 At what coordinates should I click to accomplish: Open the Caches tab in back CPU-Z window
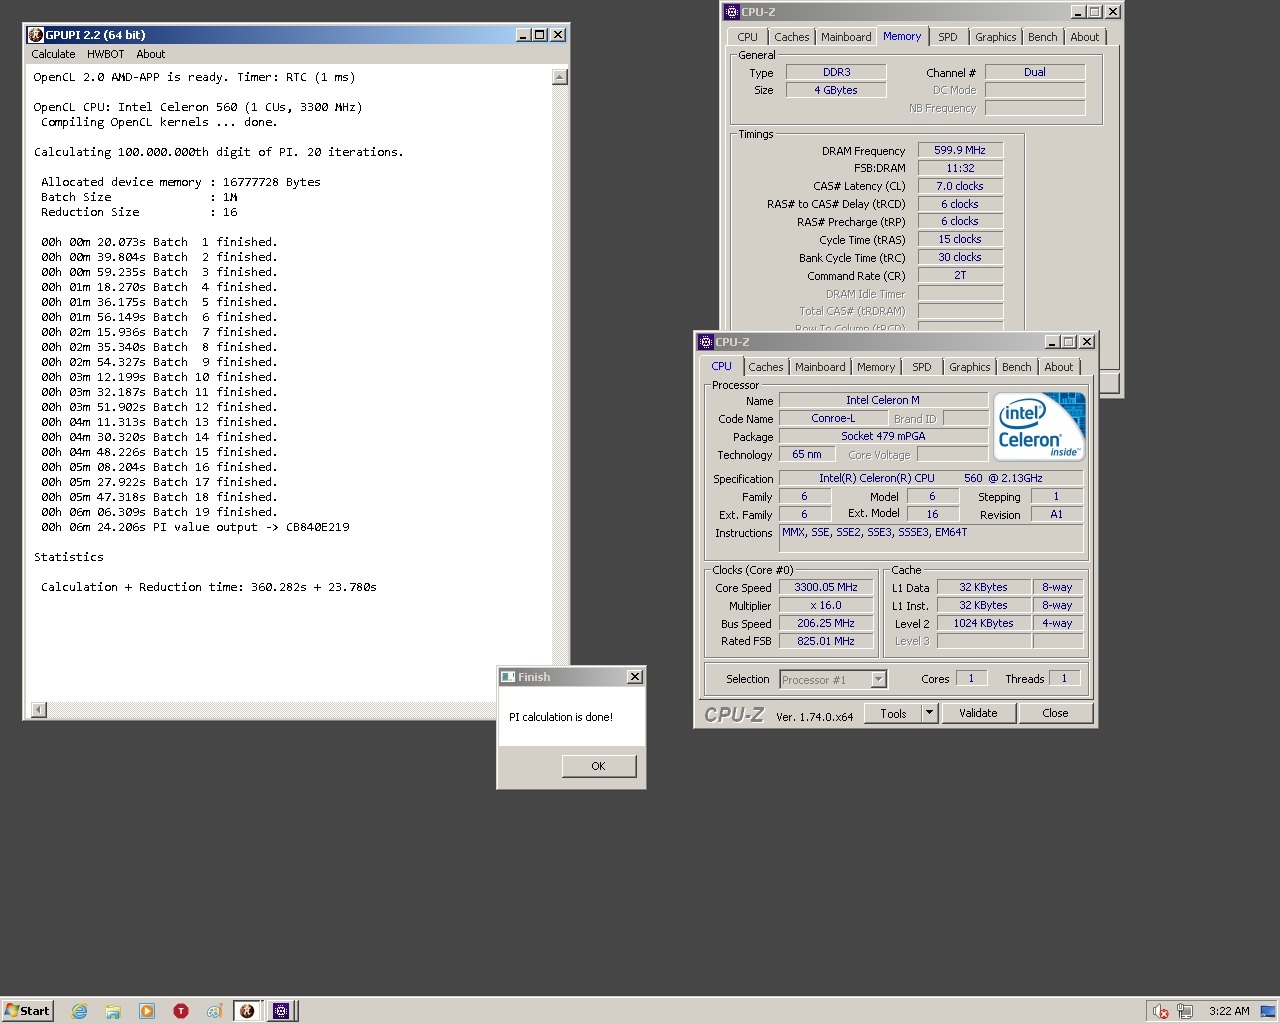click(792, 37)
